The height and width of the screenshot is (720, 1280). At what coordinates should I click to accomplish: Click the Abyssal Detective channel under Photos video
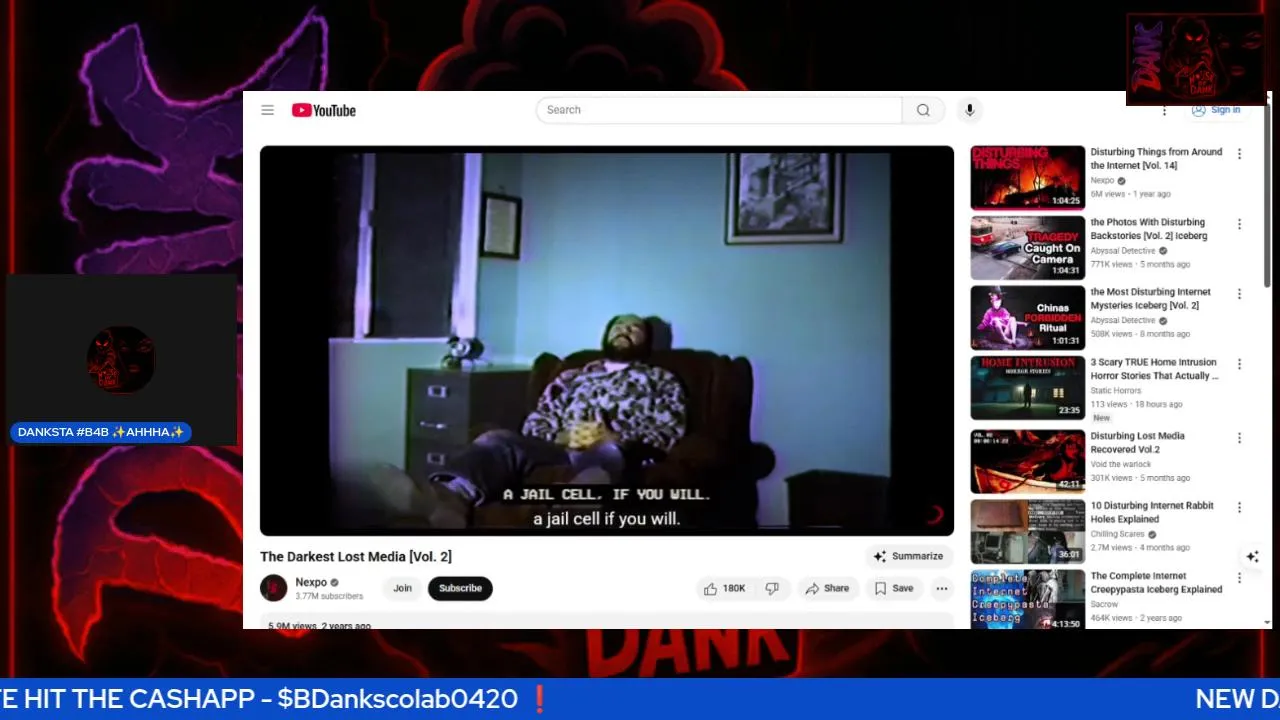pyautogui.click(x=1122, y=251)
